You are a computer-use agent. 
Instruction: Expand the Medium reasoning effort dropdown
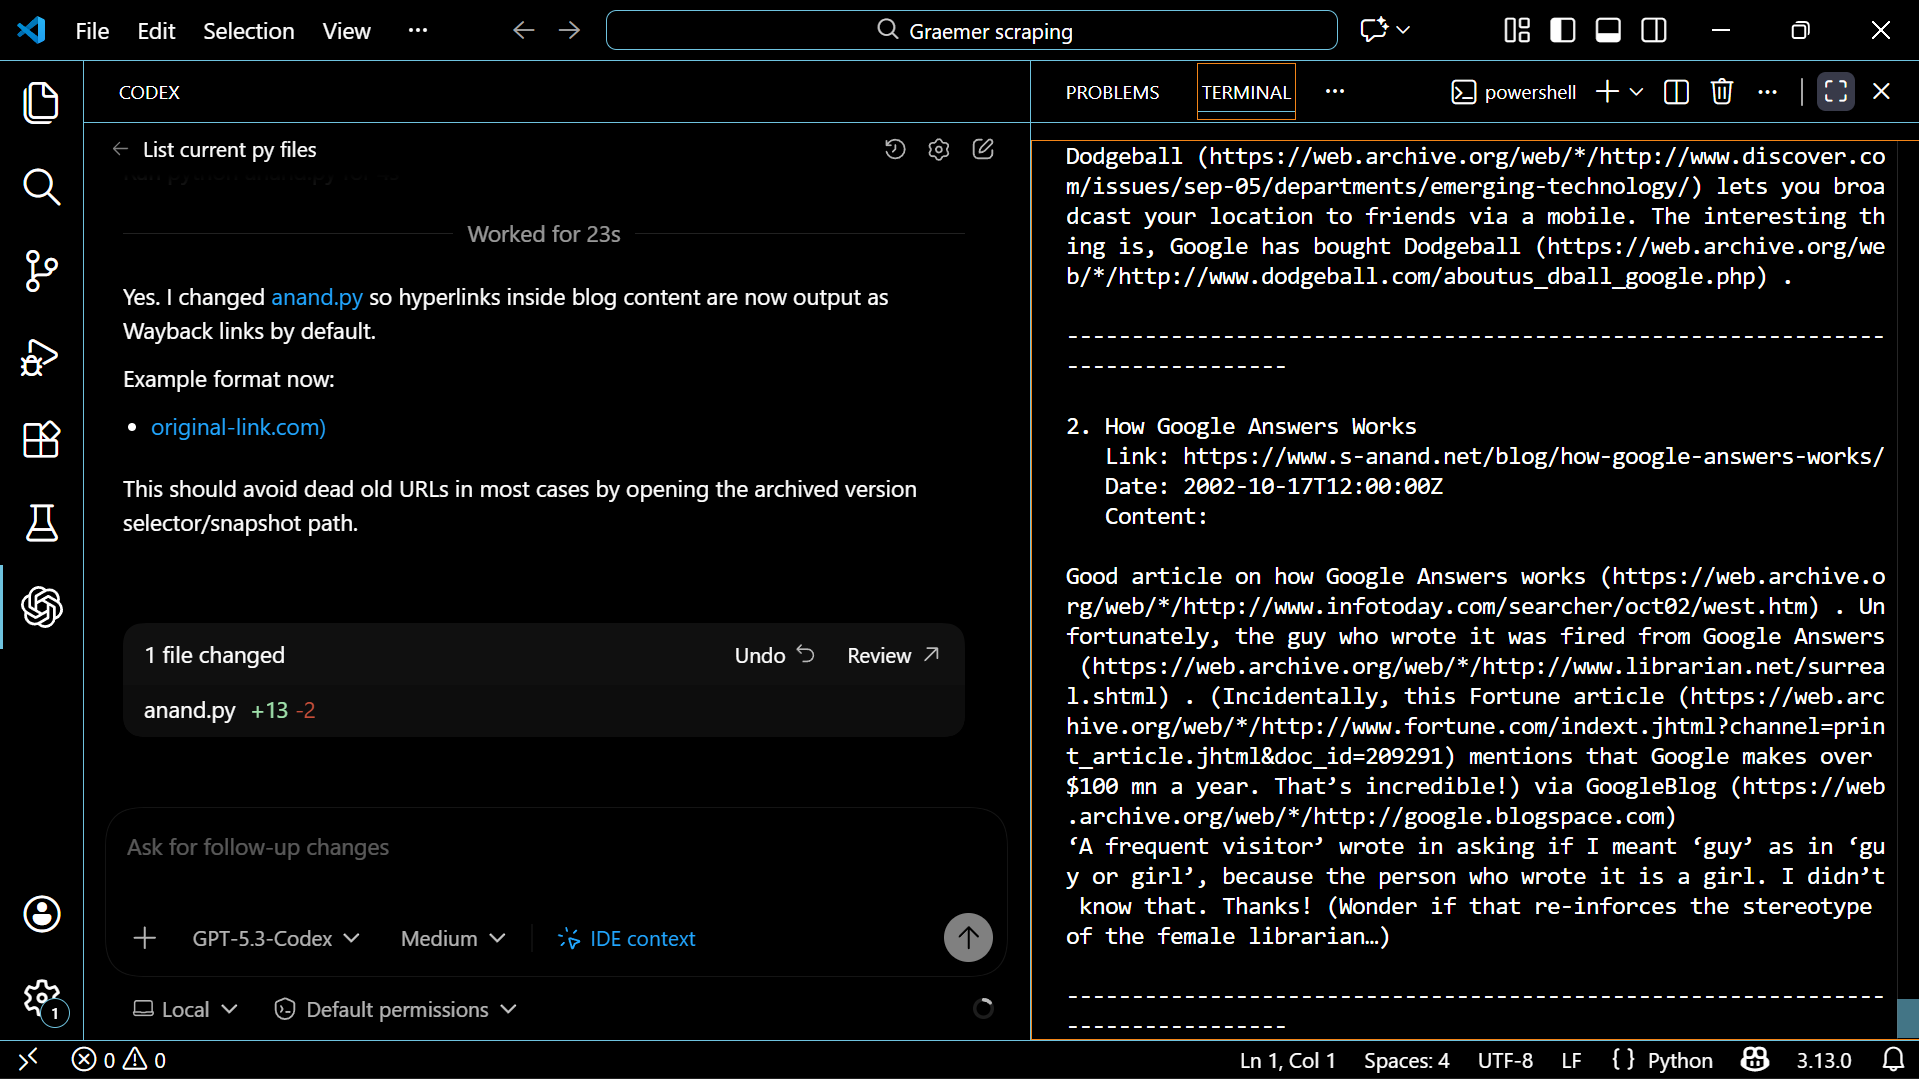pos(452,938)
